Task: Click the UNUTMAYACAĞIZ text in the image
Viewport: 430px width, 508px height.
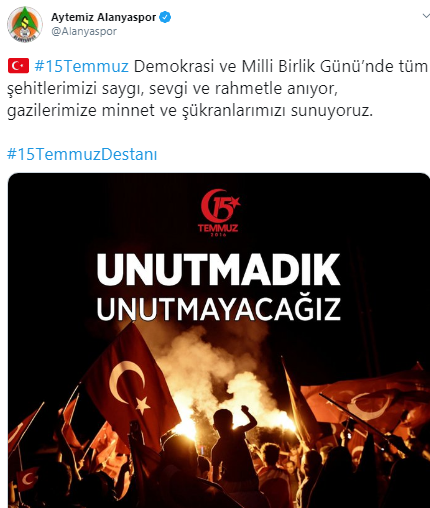Action: click(x=219, y=309)
